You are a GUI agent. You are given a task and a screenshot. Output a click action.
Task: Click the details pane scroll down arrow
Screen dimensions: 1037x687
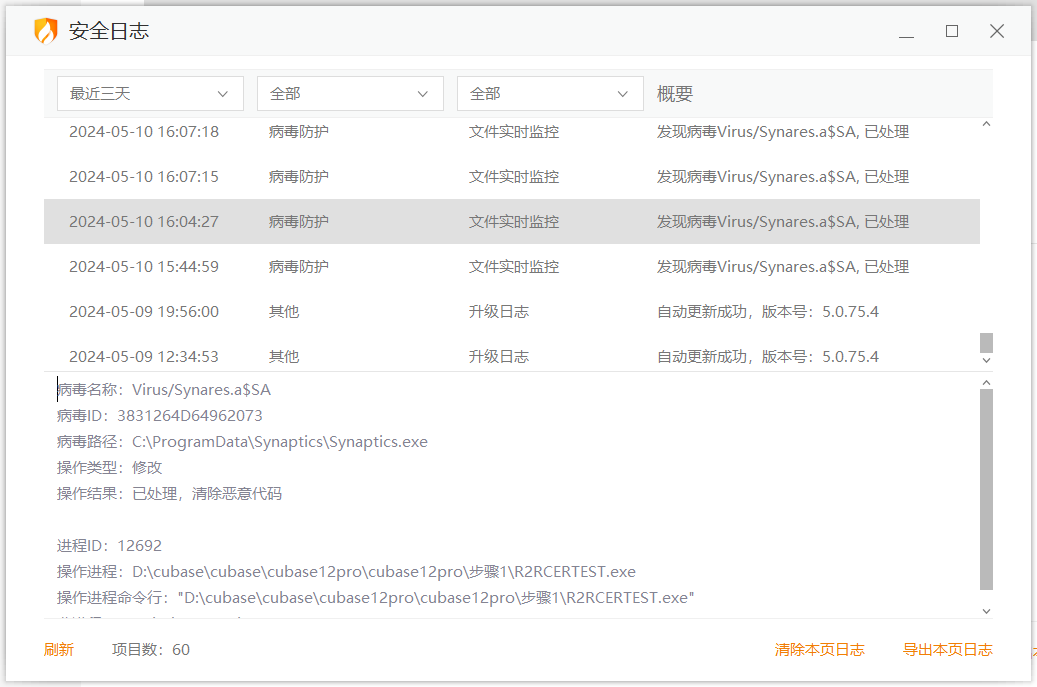coord(986,610)
